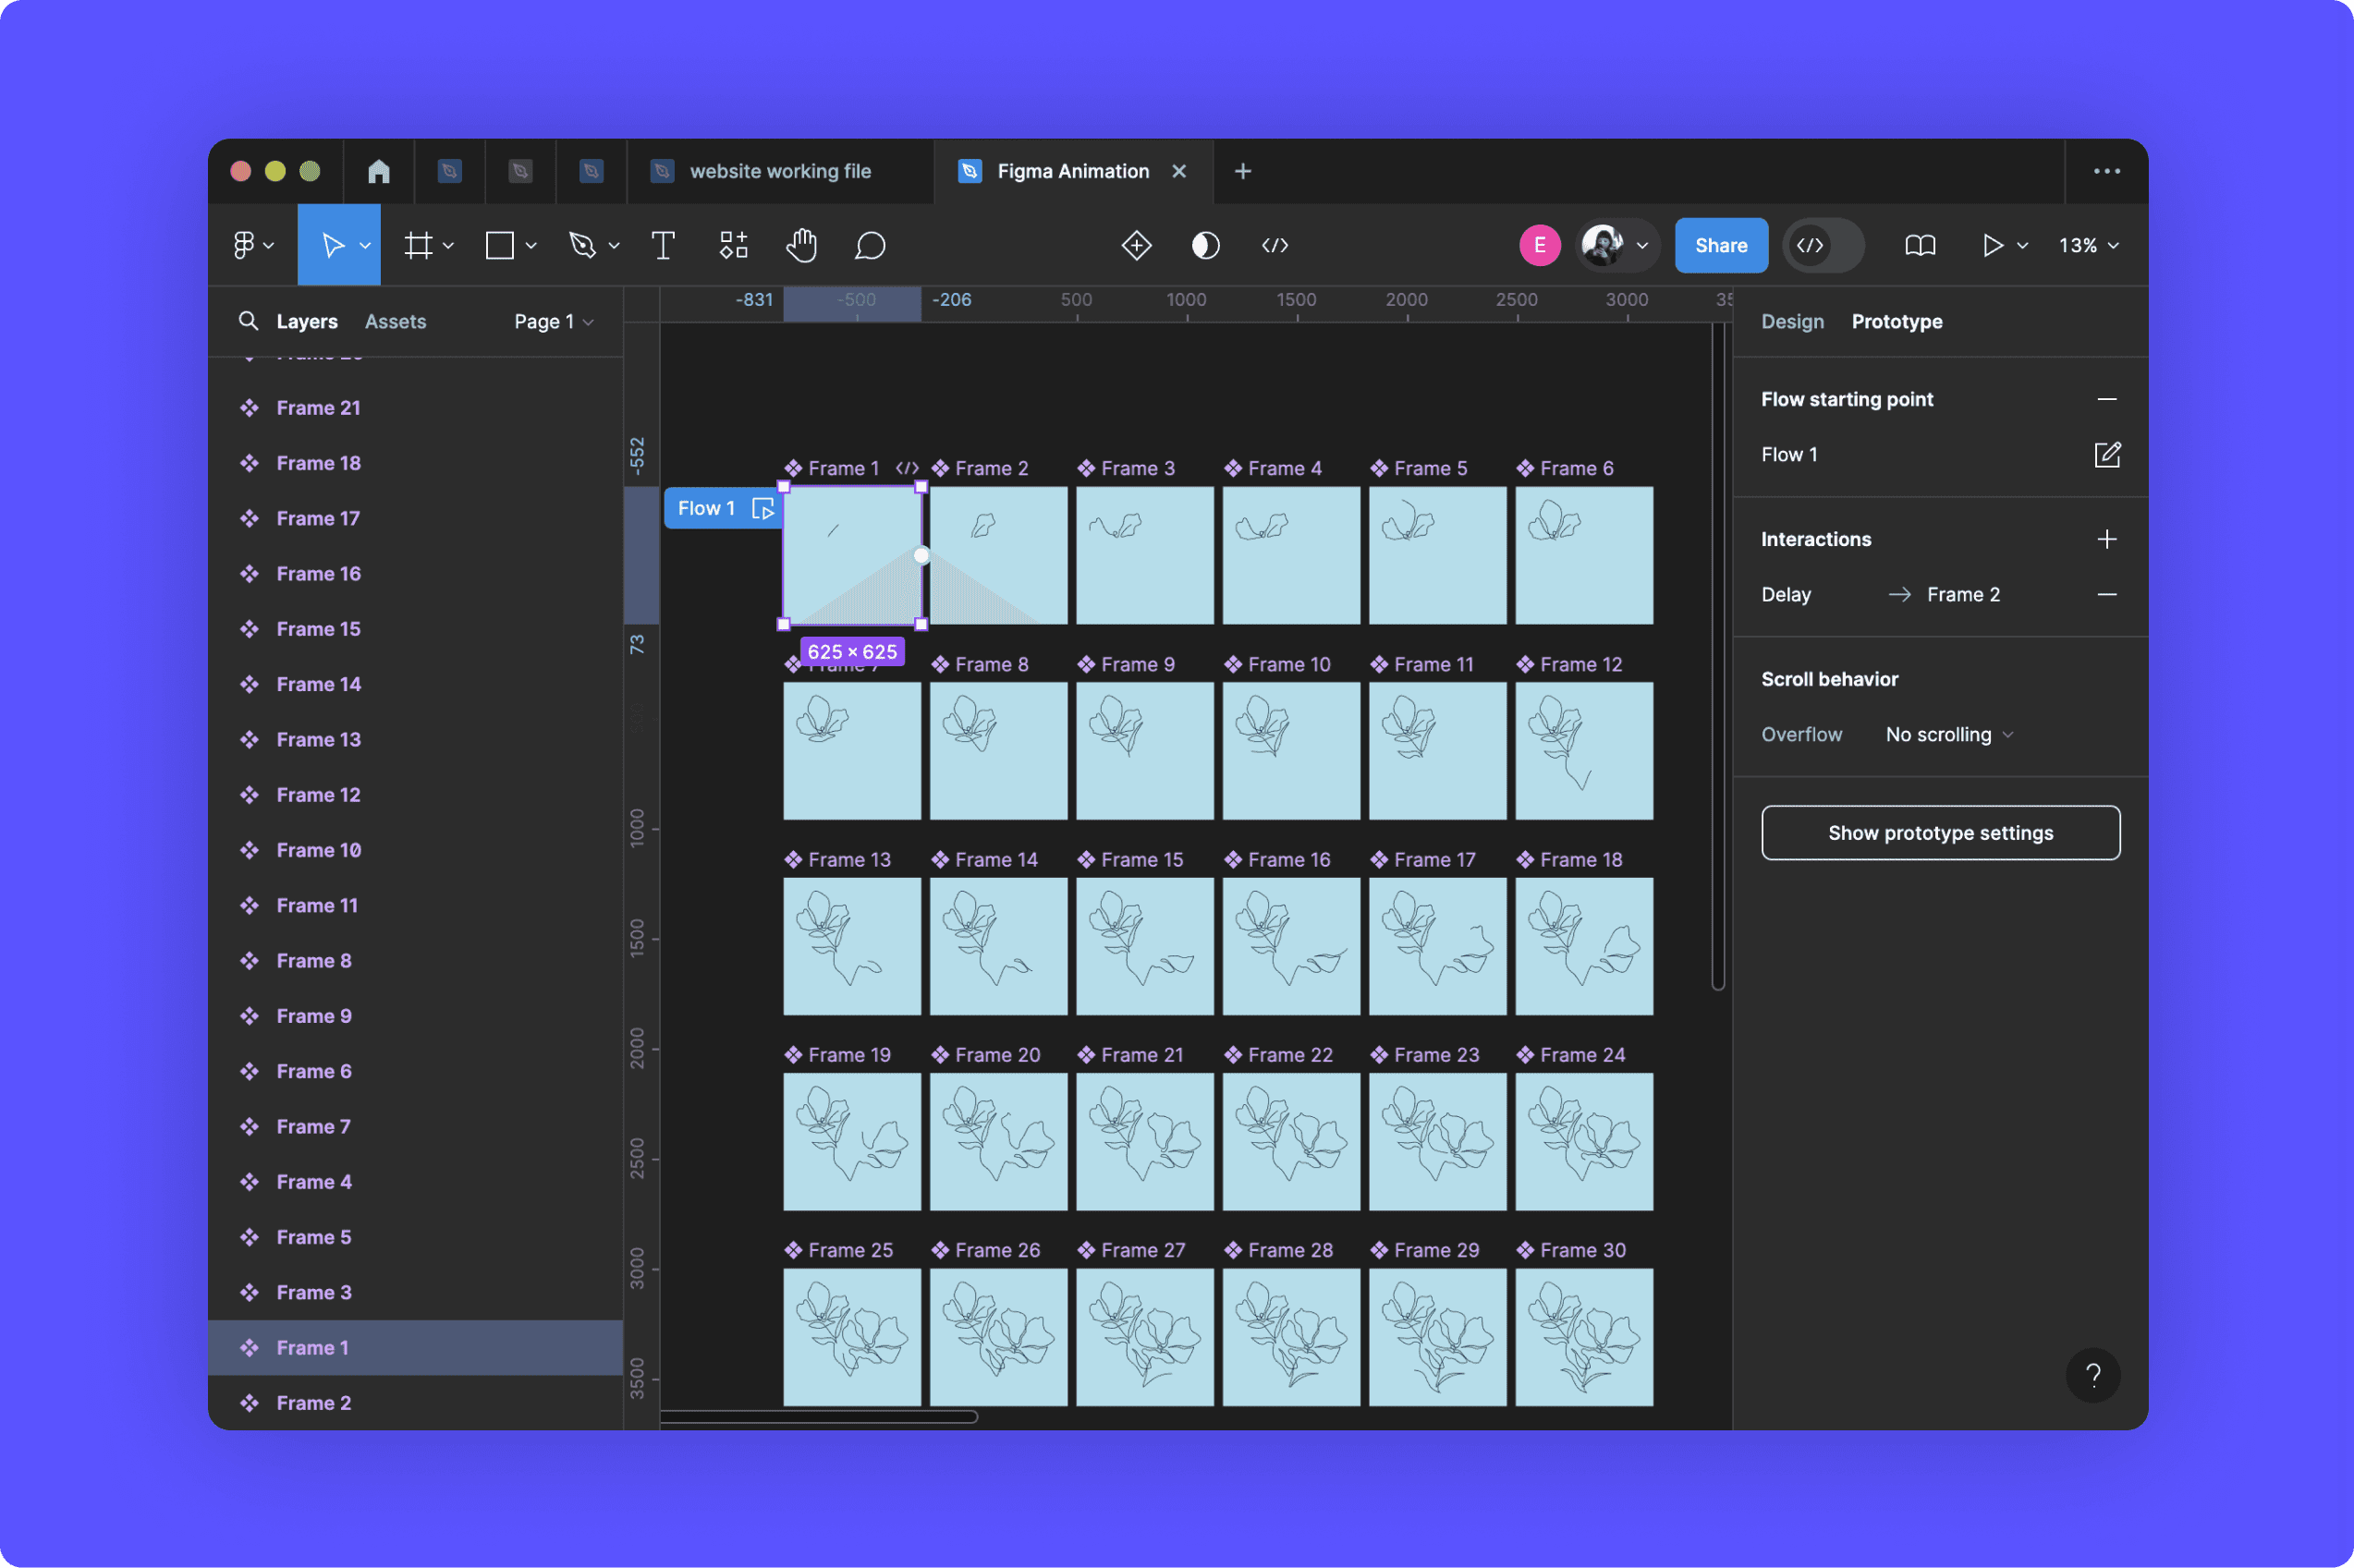
Task: Close the Figma Animation tab
Action: click(x=1179, y=171)
